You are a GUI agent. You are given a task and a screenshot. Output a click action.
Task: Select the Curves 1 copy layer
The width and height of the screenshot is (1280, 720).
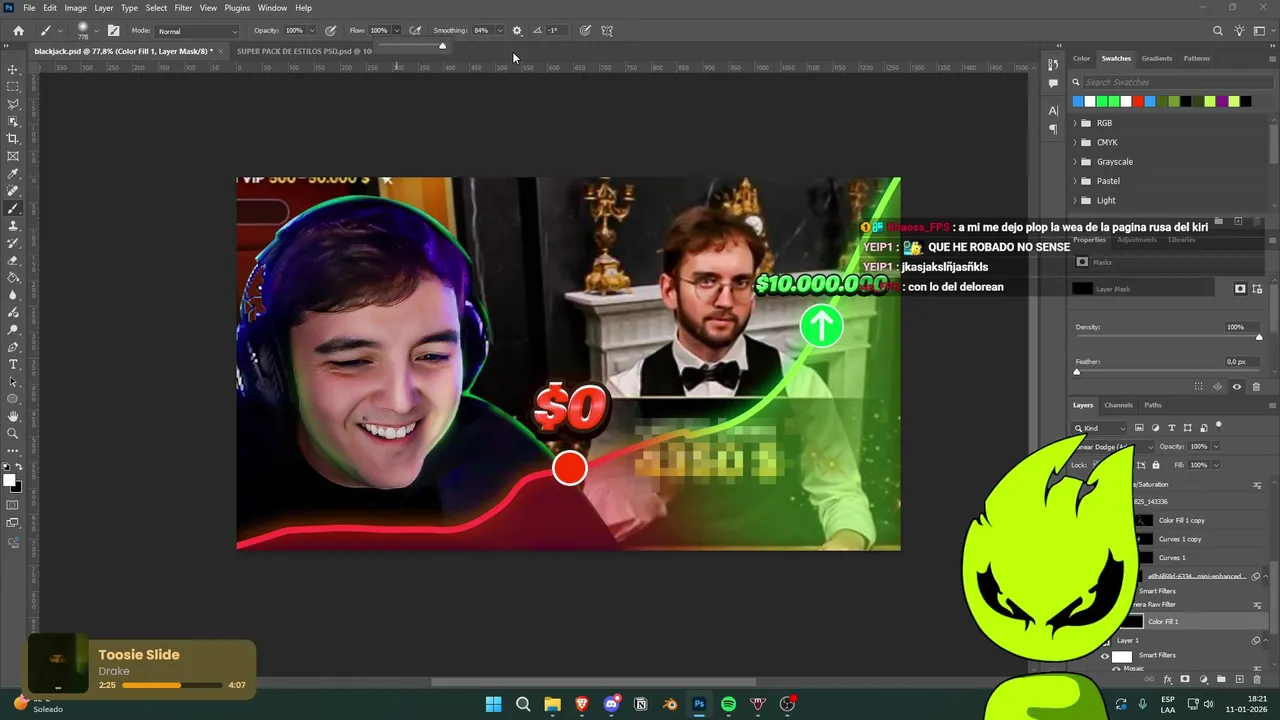1180,539
